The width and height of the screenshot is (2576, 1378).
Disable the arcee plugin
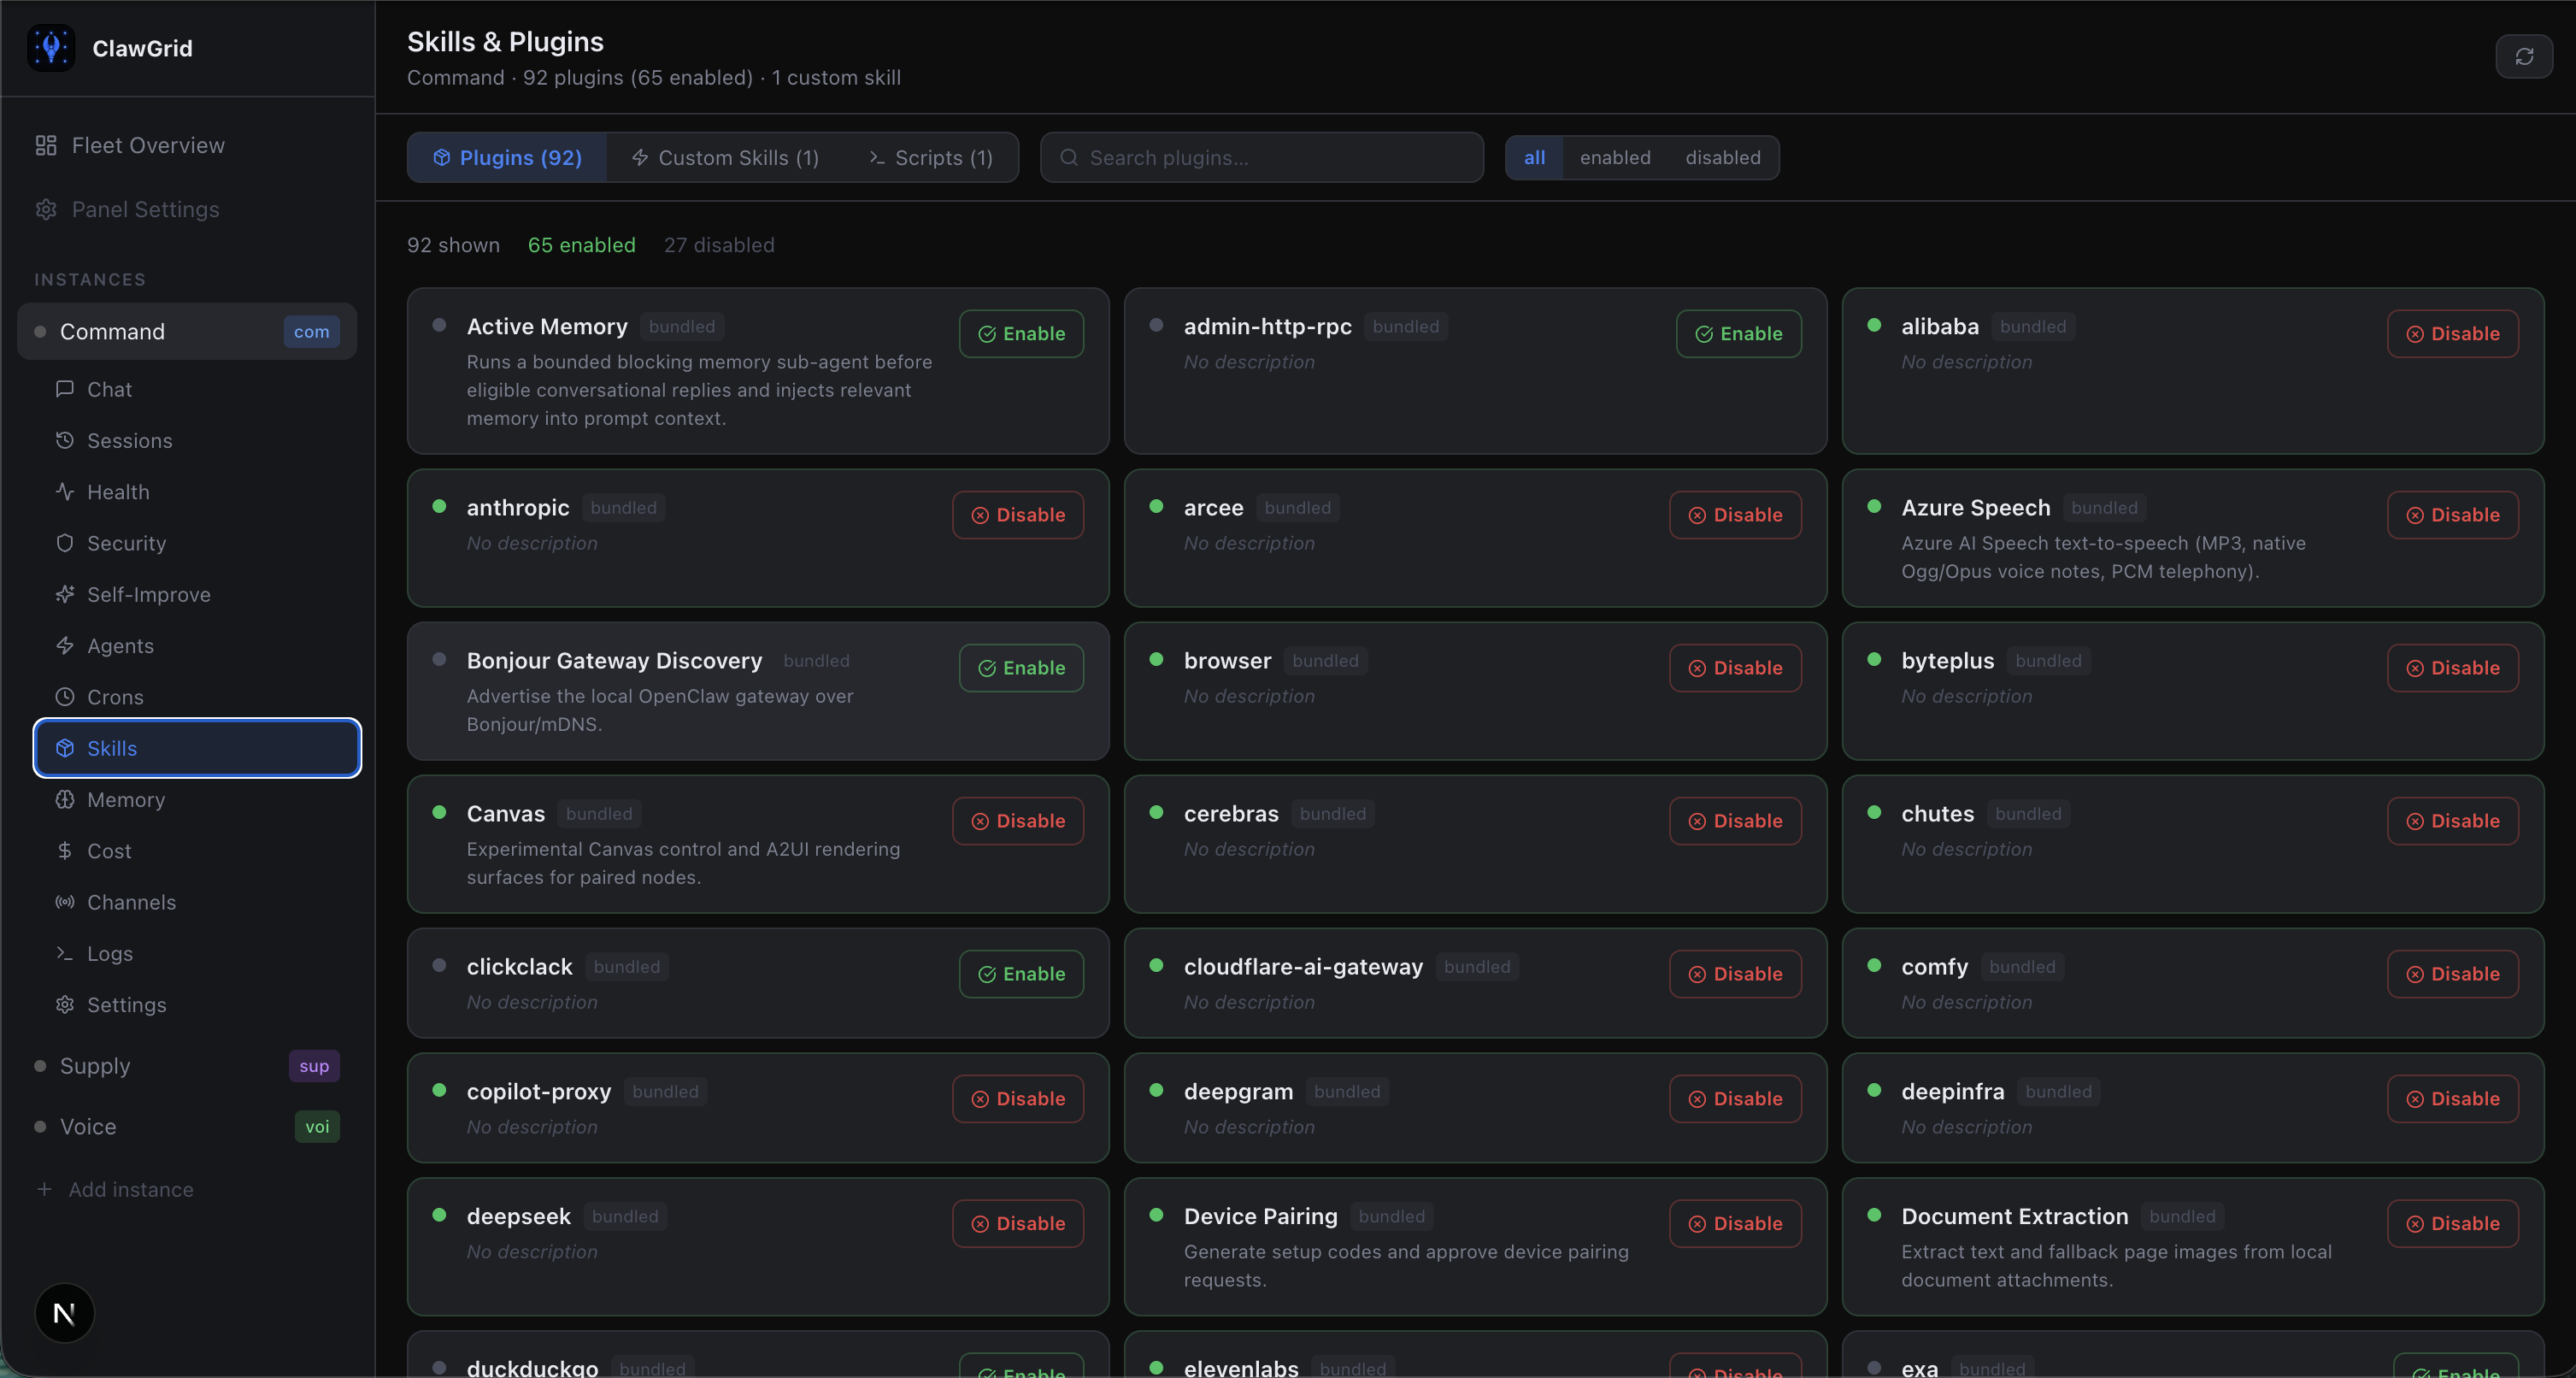point(1735,515)
